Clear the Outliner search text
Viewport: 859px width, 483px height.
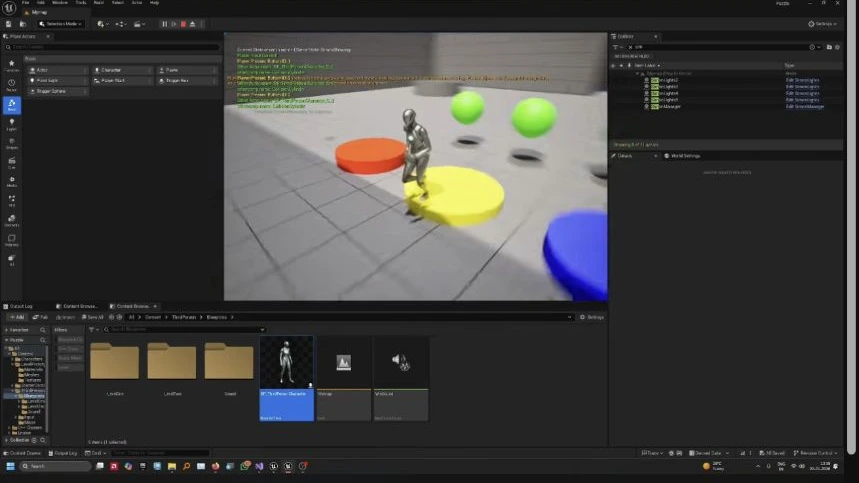point(631,47)
